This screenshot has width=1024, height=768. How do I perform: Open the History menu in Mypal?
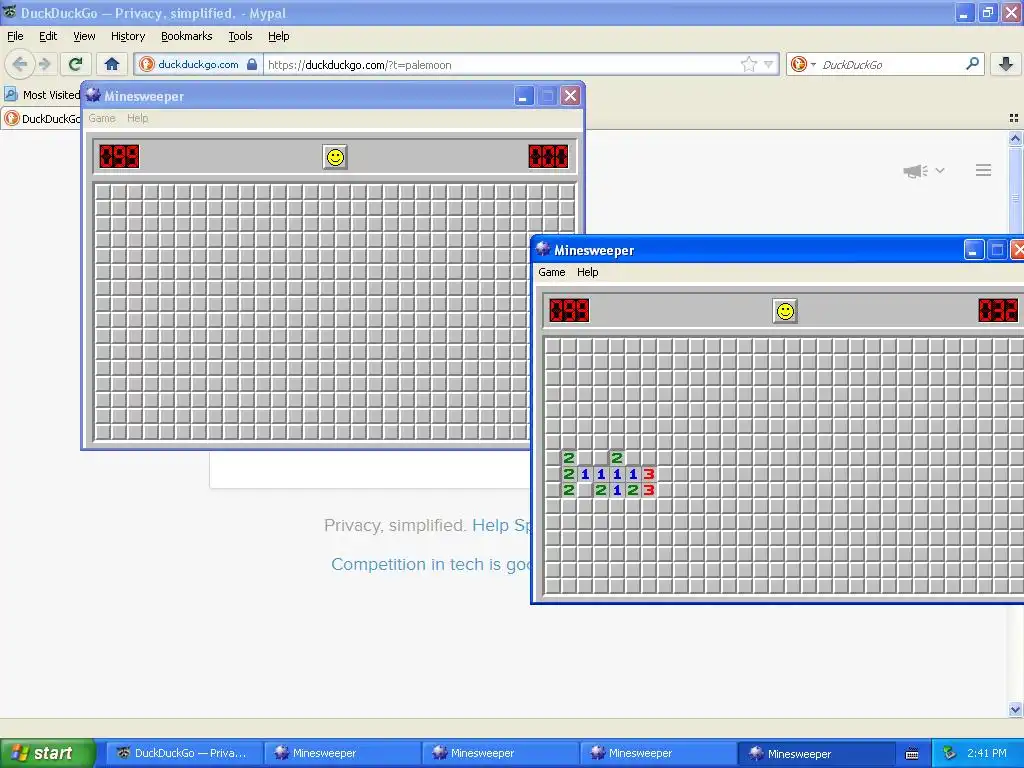point(127,36)
